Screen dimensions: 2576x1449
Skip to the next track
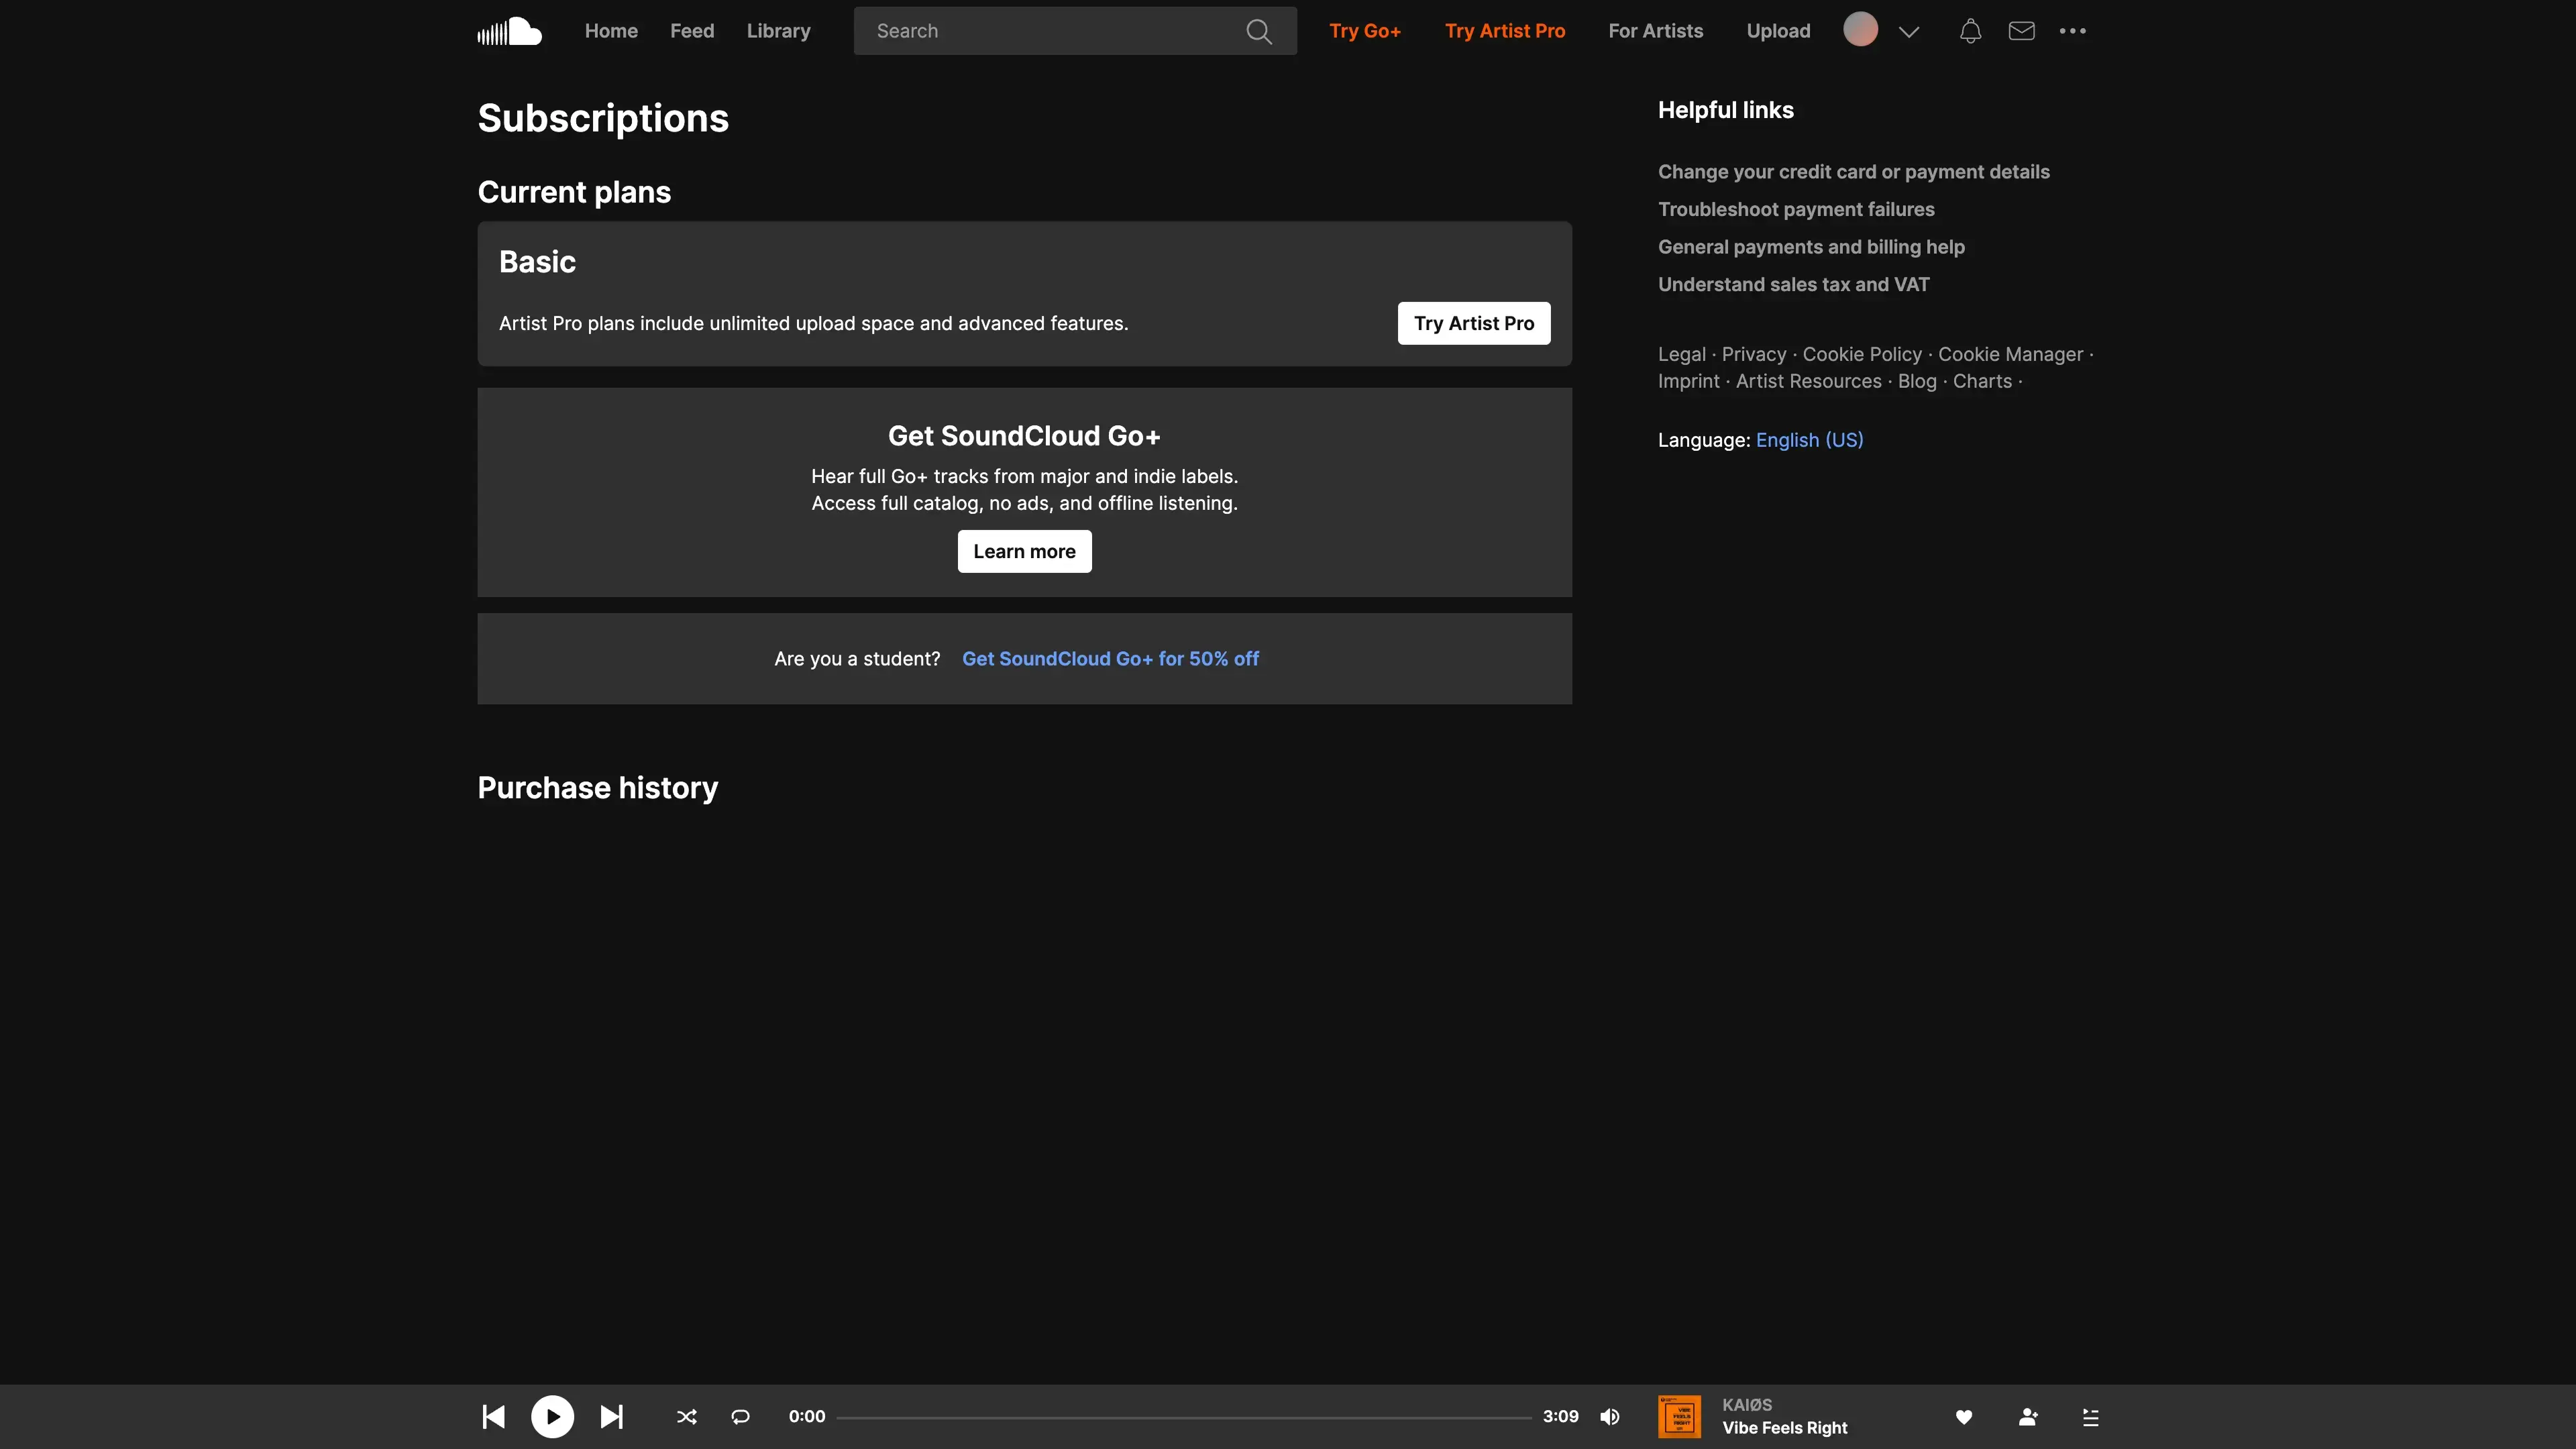(611, 1416)
